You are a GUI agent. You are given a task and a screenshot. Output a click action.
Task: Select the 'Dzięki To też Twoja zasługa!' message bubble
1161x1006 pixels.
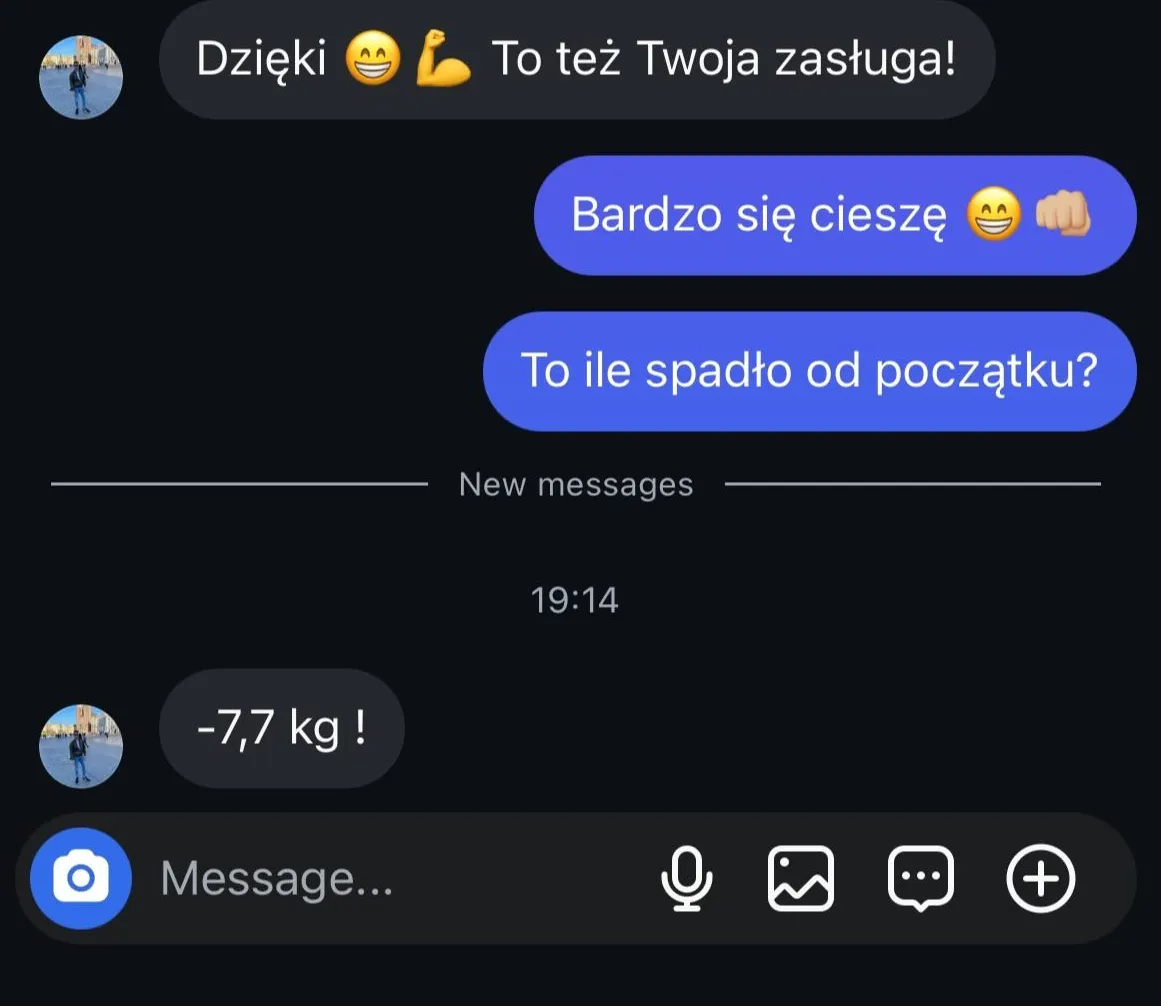point(577,59)
